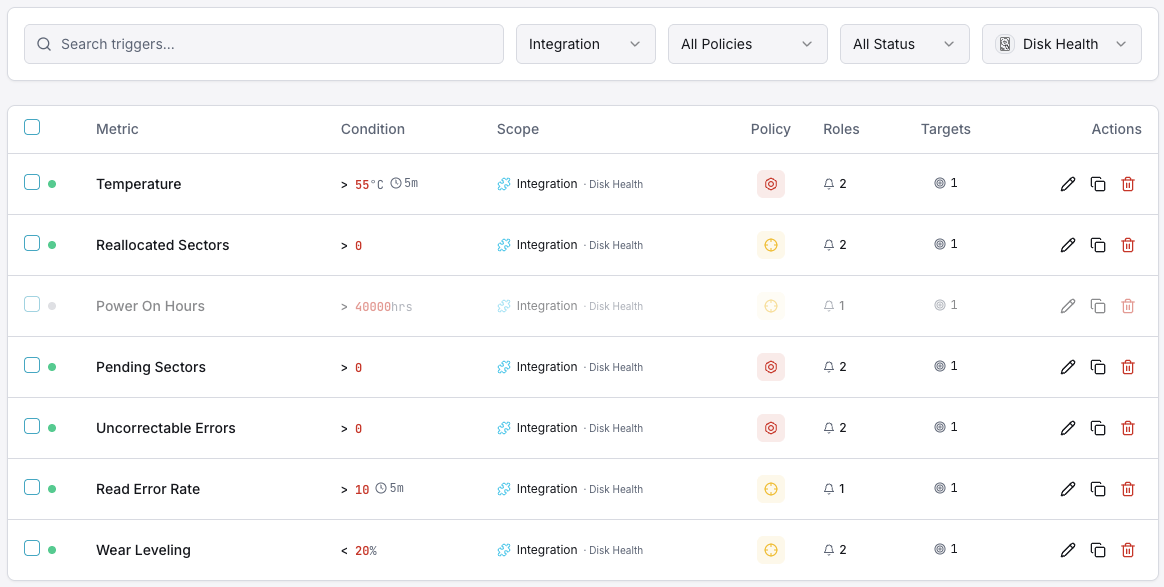Click the Disk Health label on the Temperature row
The width and height of the screenshot is (1164, 587).
[x=615, y=184]
